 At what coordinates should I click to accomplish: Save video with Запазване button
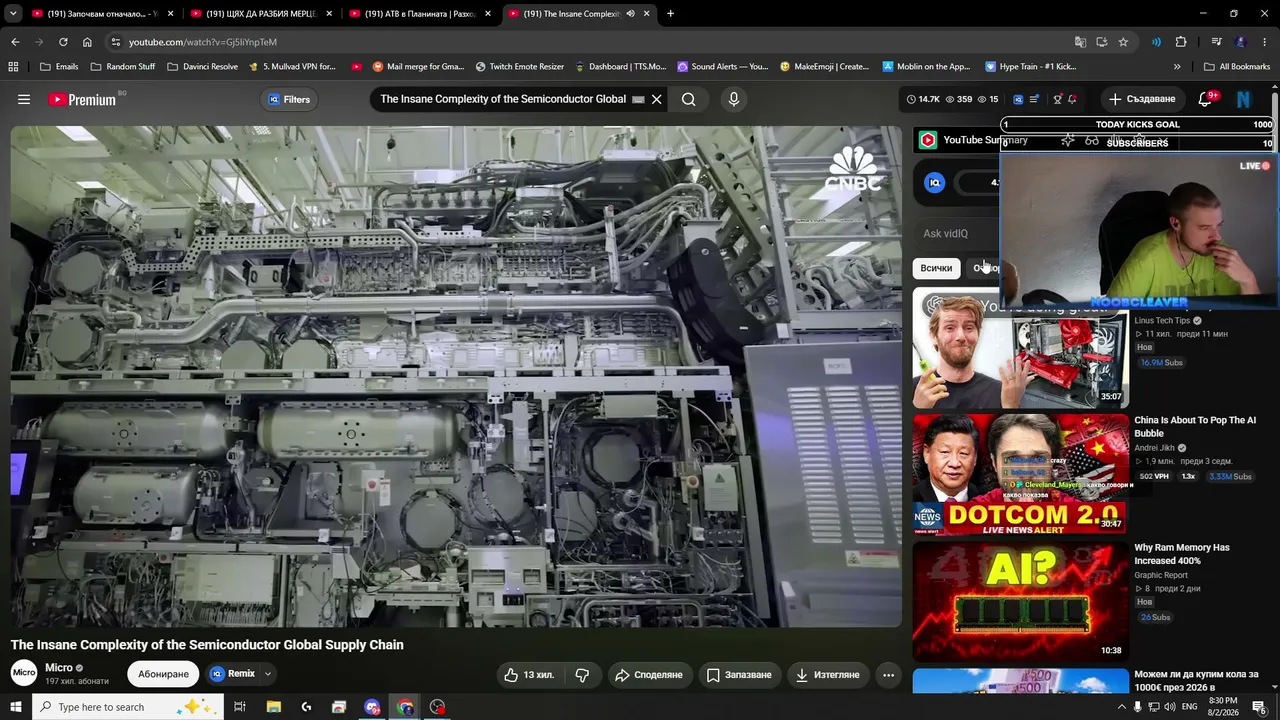pos(739,675)
